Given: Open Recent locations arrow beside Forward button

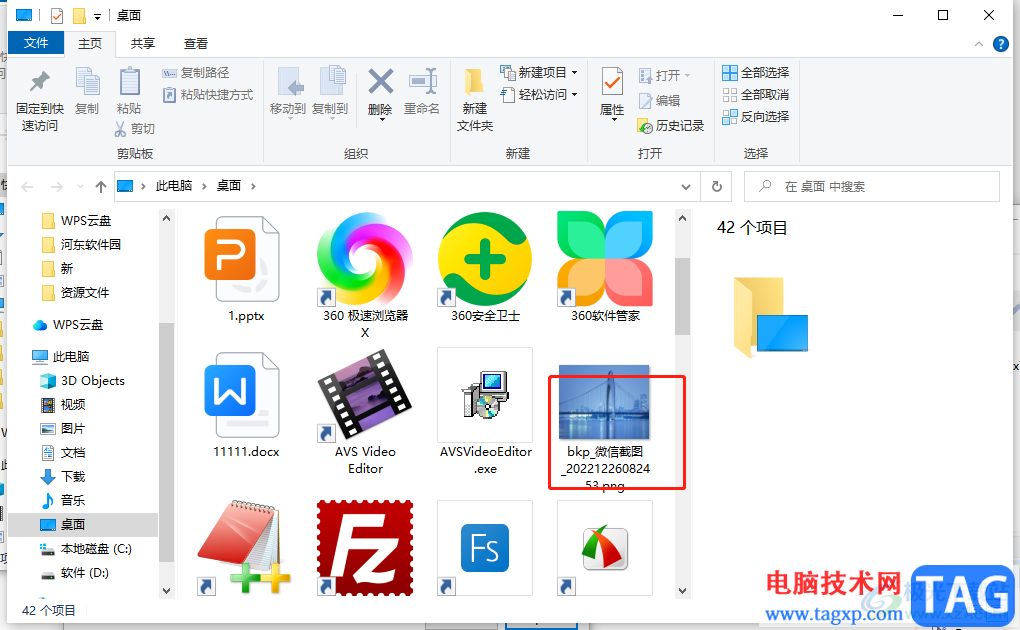Looking at the screenshot, I should (80, 187).
